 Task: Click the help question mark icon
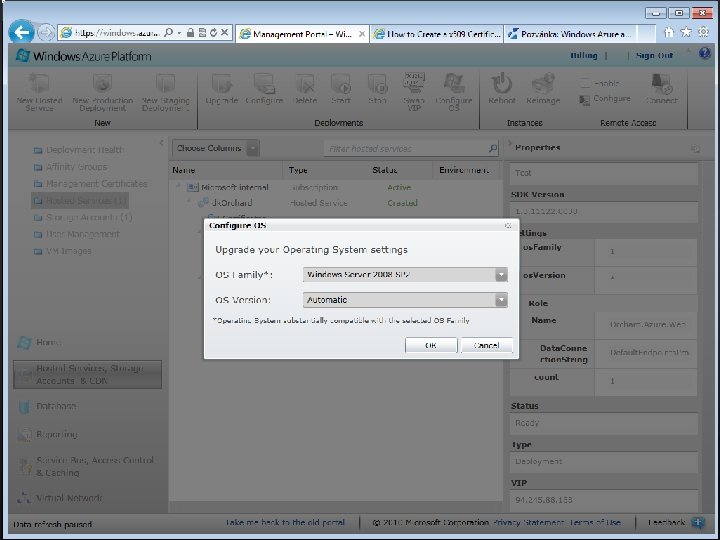(x=705, y=54)
